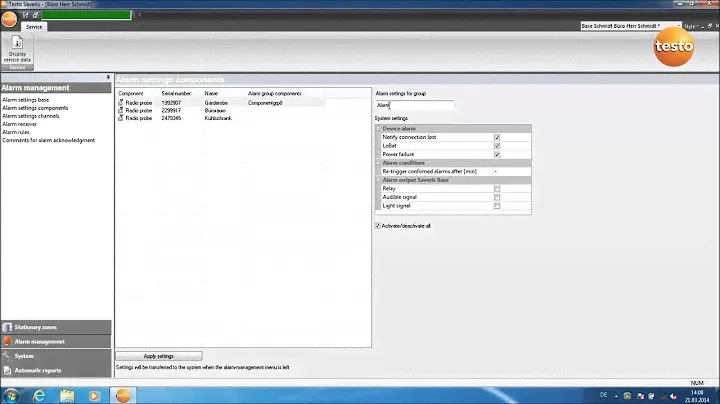Viewport: 720px width, 404px height.
Task: Toggle the Notify connection lost checkbox
Action: click(x=496, y=137)
